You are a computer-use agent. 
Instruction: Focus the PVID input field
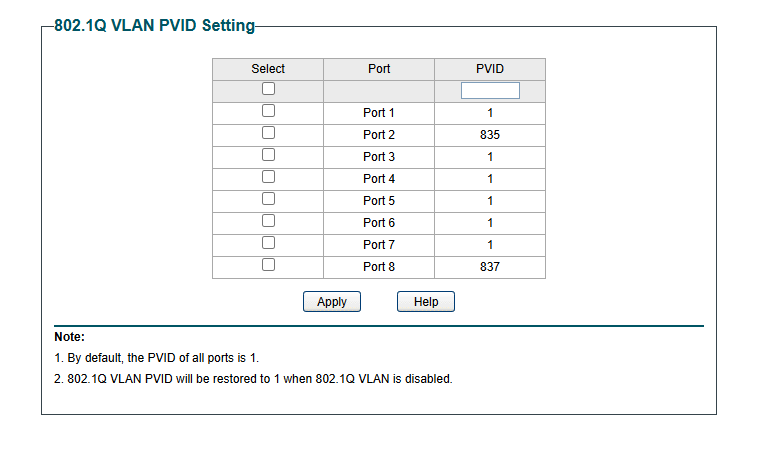[x=490, y=91]
